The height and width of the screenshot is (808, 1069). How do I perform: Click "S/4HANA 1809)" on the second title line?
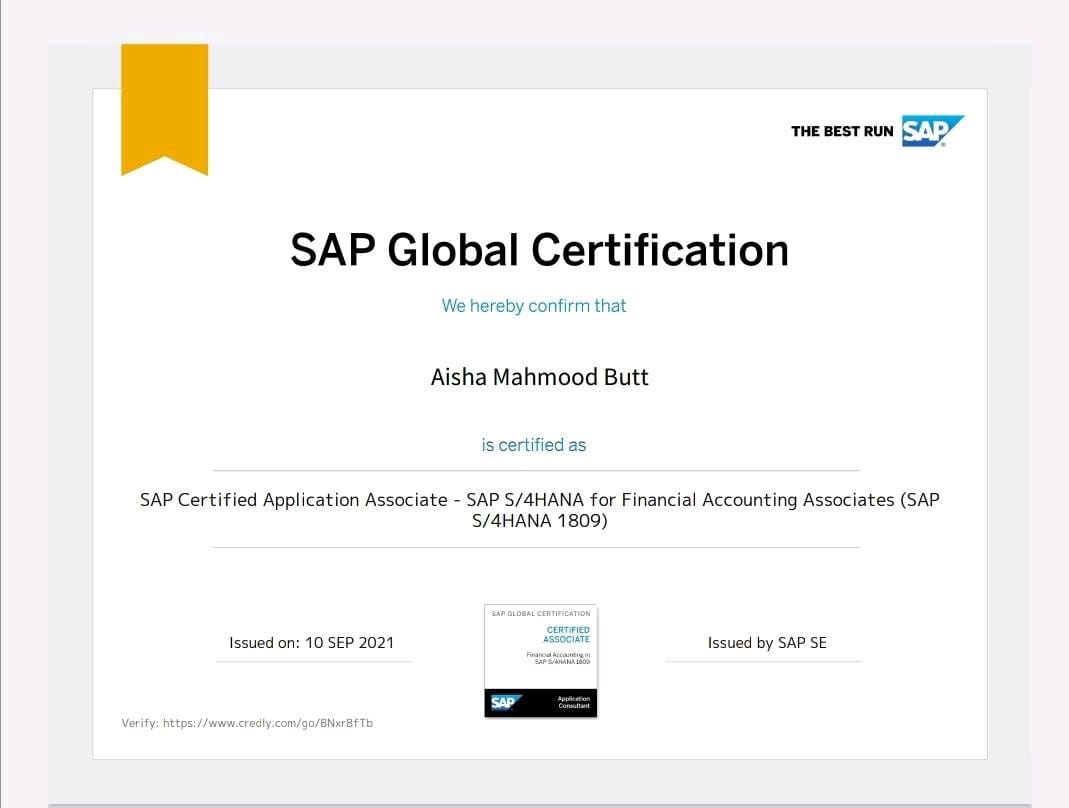point(539,521)
